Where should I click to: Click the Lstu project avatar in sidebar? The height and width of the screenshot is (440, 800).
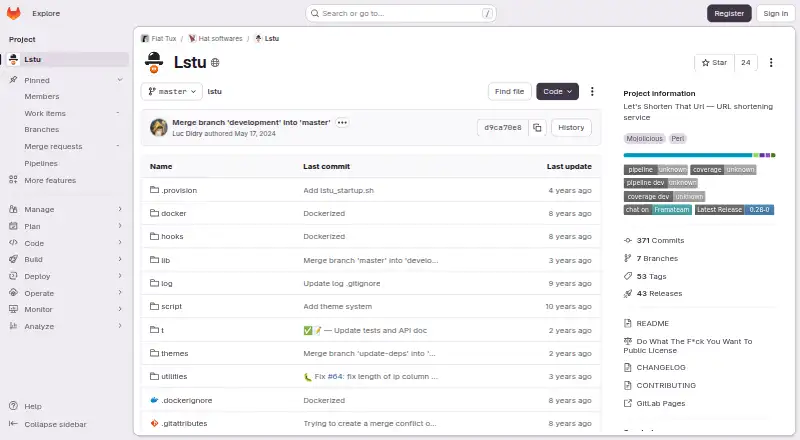14,59
